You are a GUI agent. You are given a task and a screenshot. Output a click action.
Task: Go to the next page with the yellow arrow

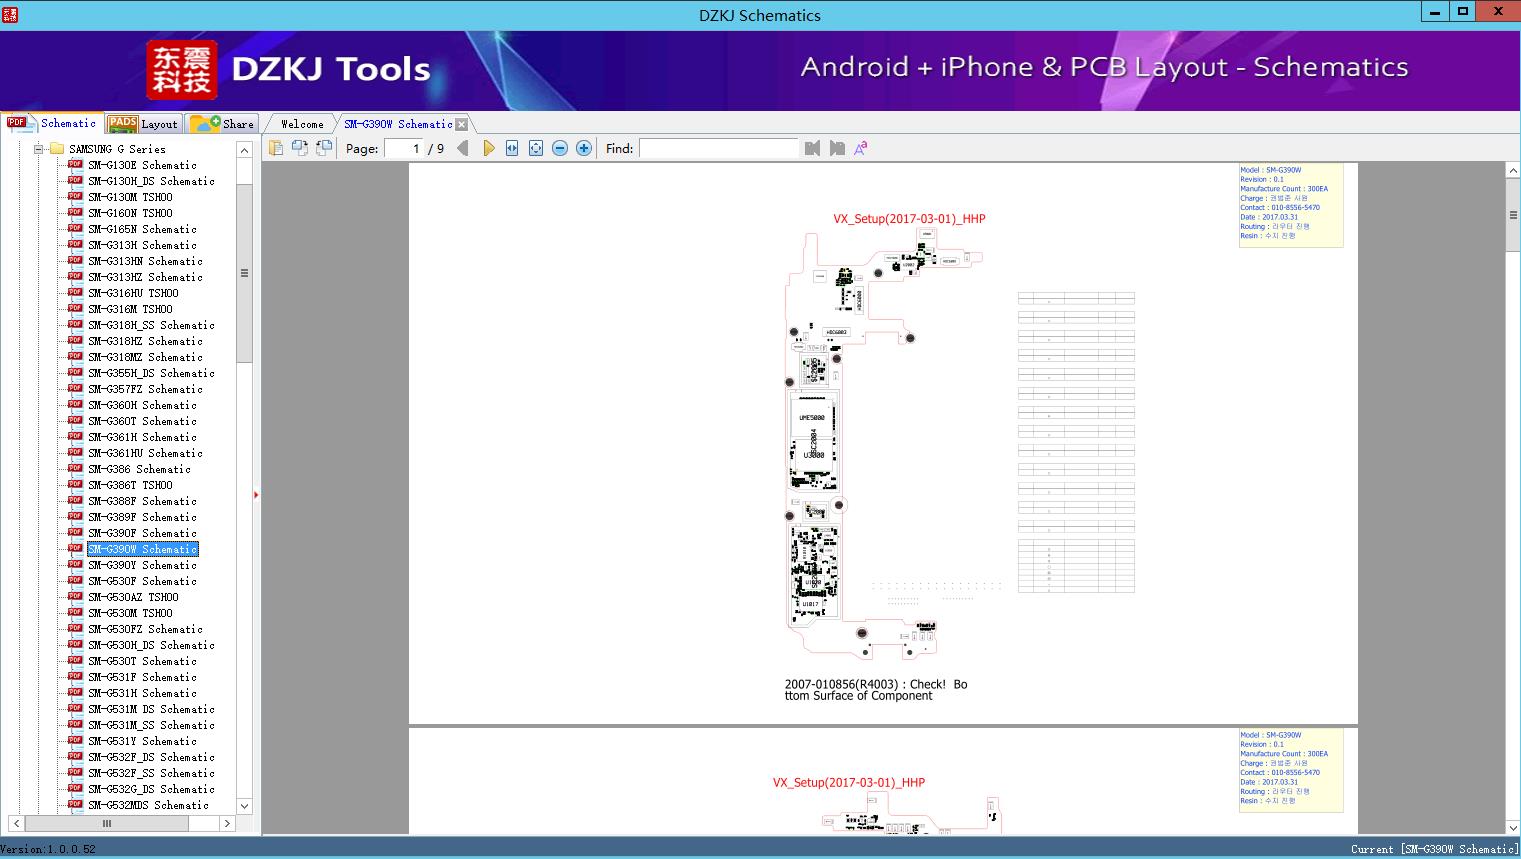488,148
